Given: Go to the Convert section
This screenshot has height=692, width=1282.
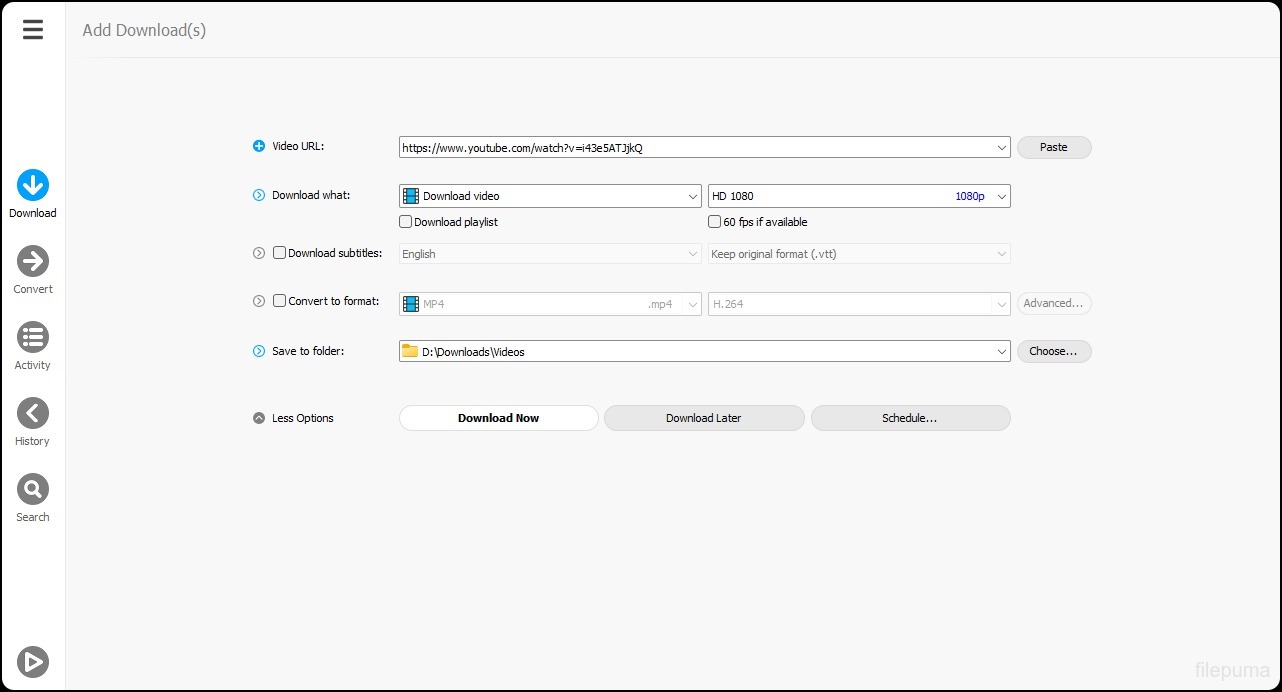Looking at the screenshot, I should (x=33, y=262).
